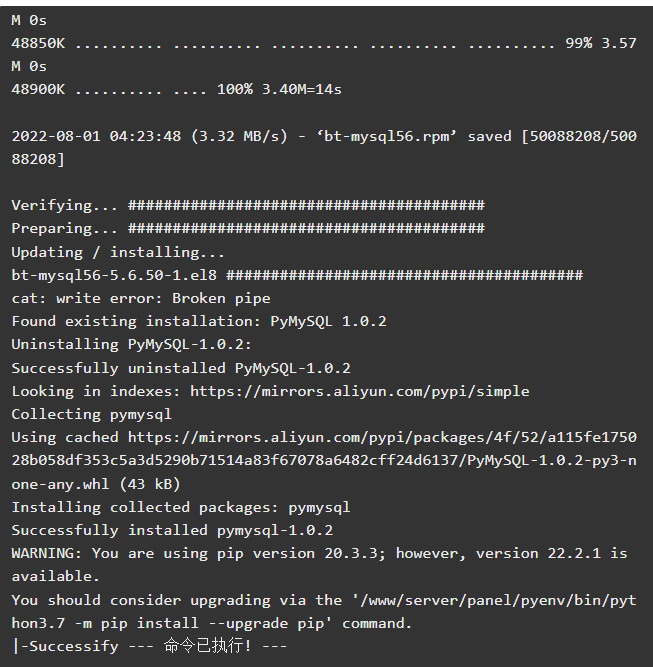The width and height of the screenshot is (653, 667).
Task: Click the bt-mysql56-5.6.50-1.el8 package line
Action: coord(297,275)
